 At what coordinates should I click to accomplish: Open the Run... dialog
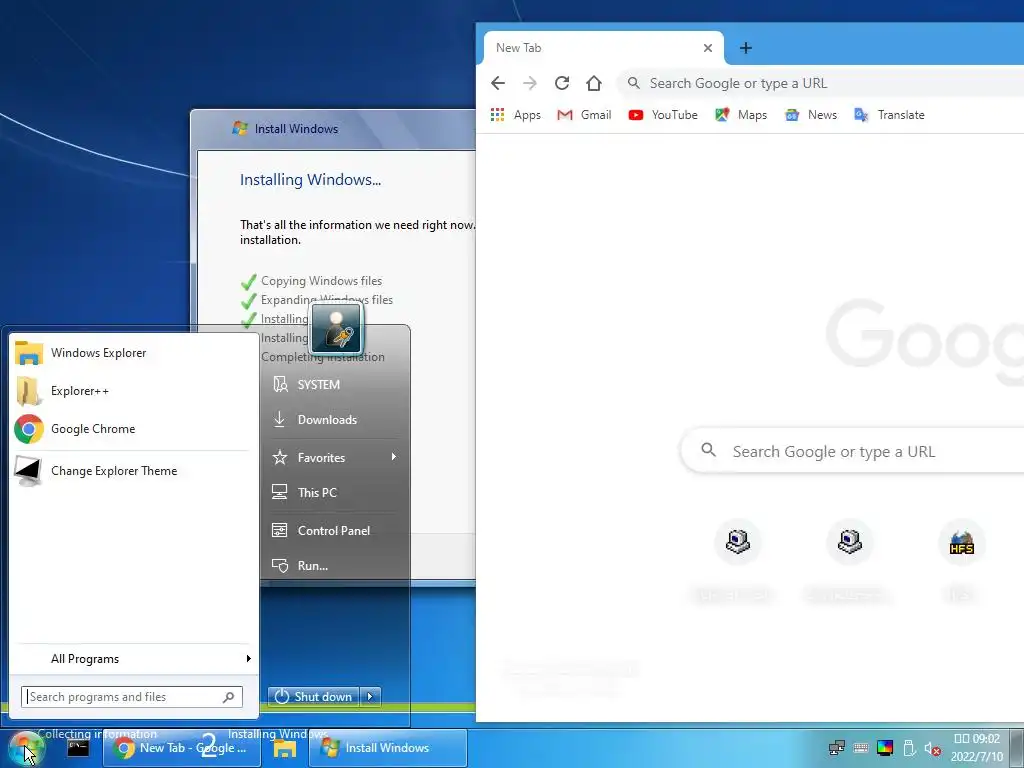(334, 566)
